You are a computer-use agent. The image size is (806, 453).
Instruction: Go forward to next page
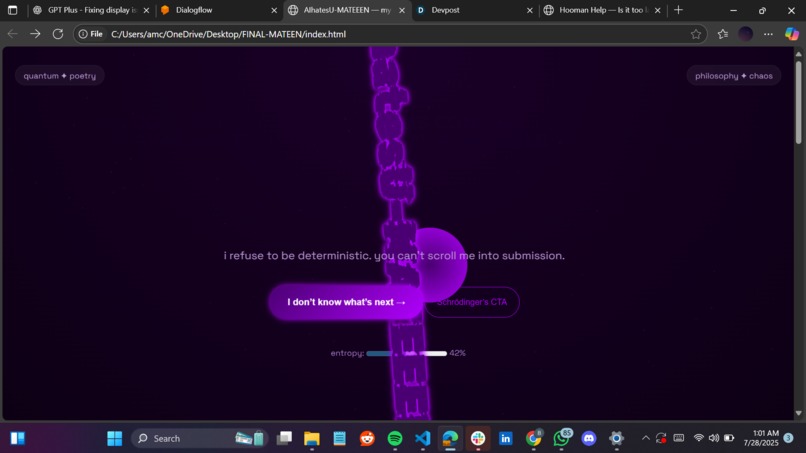pos(35,34)
